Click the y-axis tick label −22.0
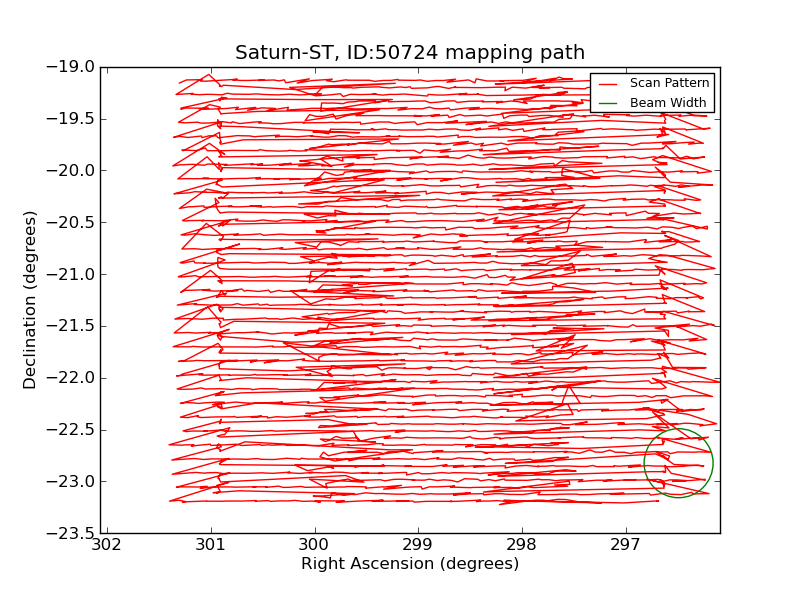Screen dimensions: 800x600 [x=70, y=378]
